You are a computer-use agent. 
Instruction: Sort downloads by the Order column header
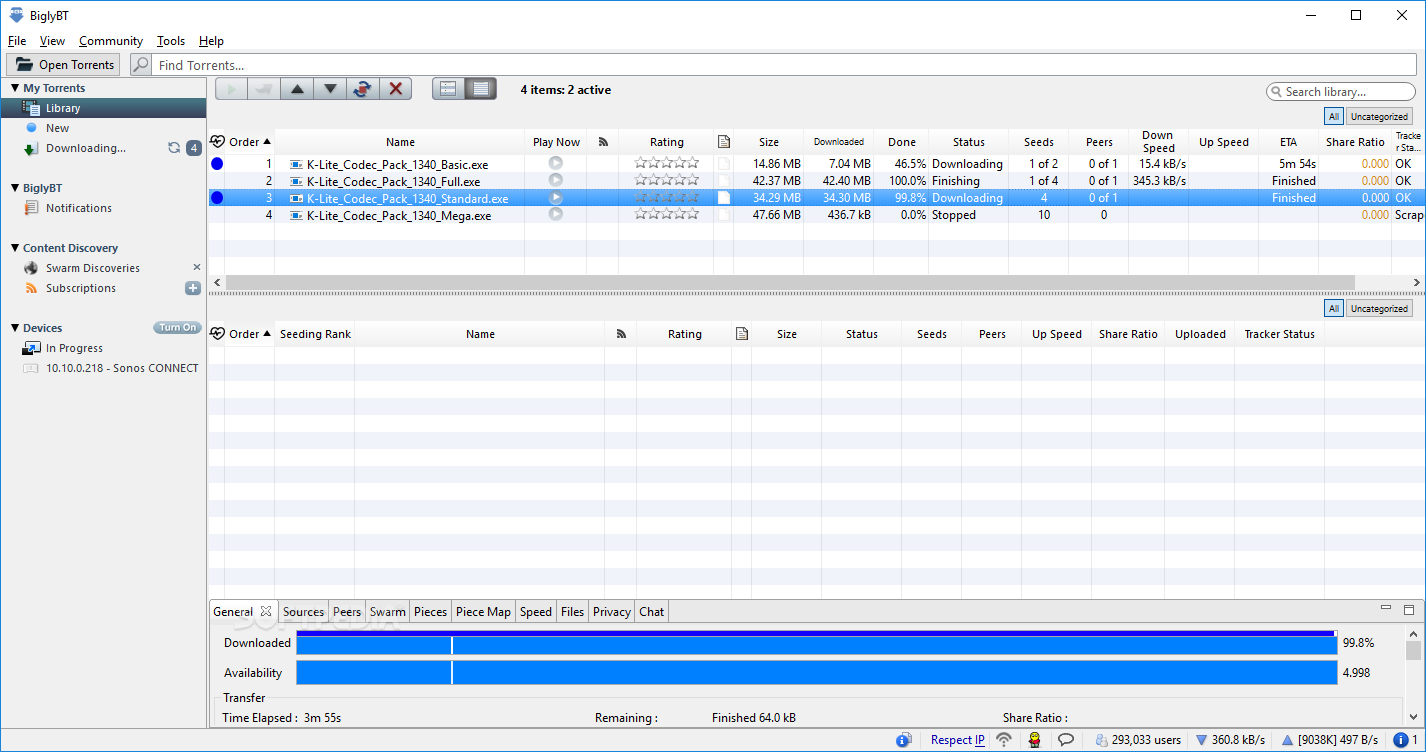249,142
